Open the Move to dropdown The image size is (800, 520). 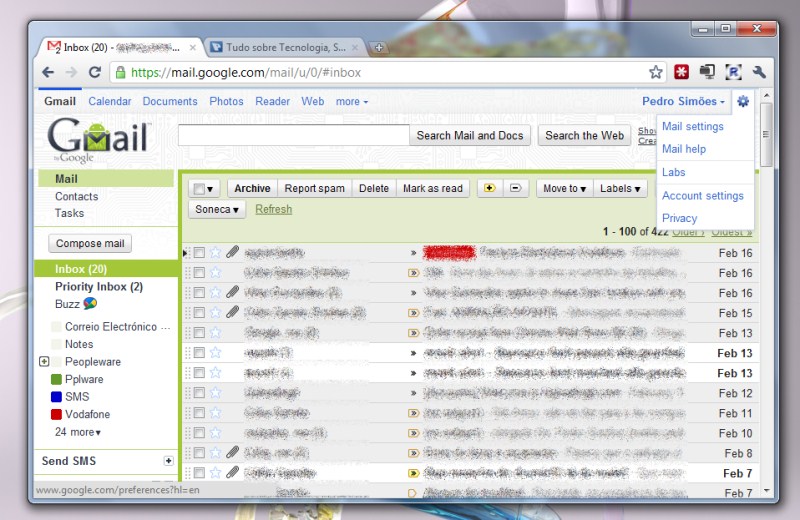click(565, 188)
